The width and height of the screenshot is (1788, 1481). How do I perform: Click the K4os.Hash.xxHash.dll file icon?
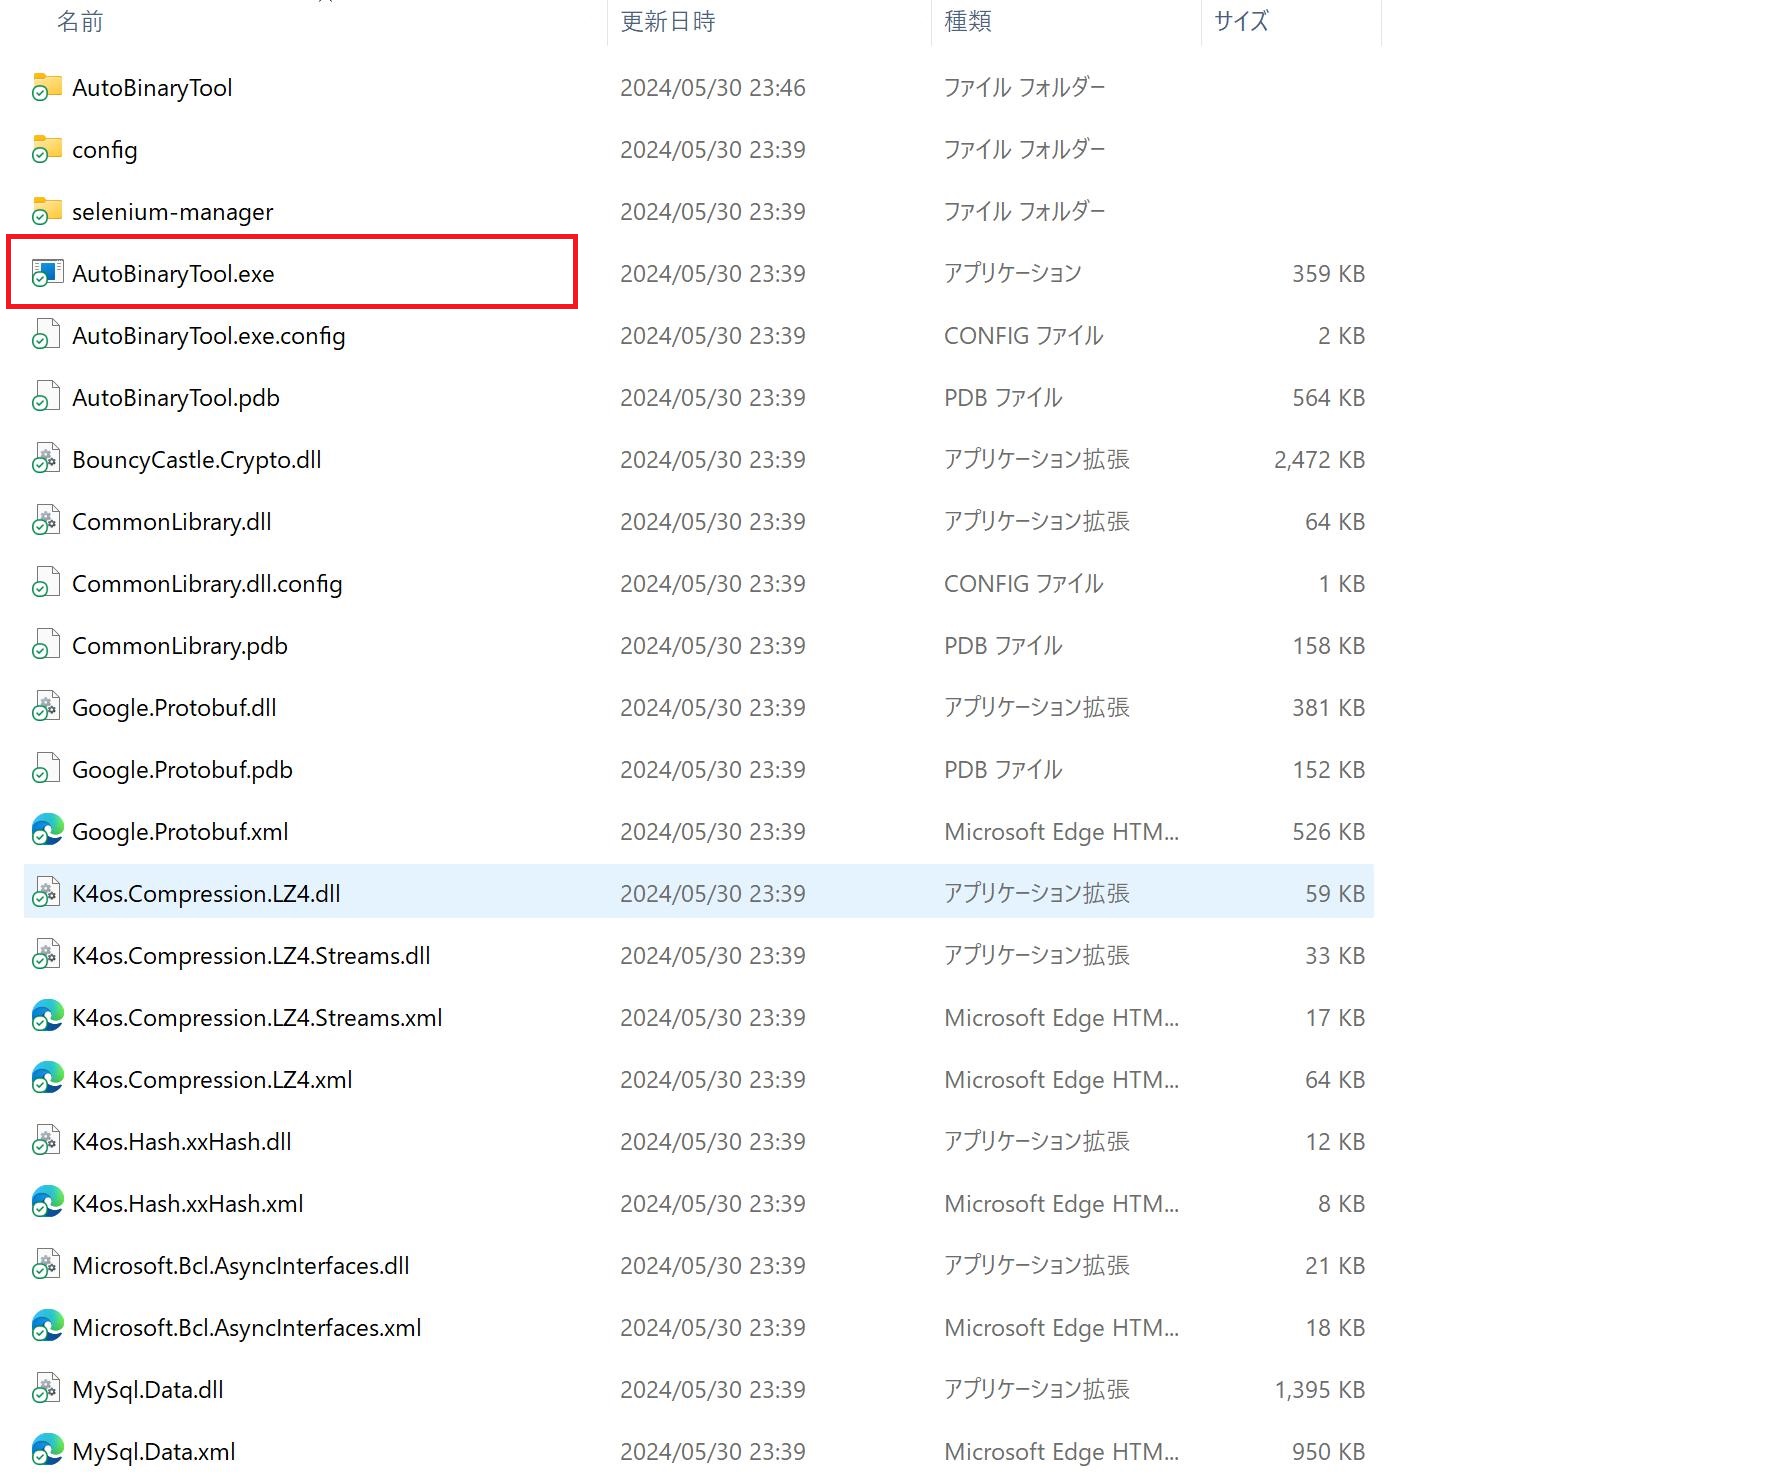[47, 1141]
